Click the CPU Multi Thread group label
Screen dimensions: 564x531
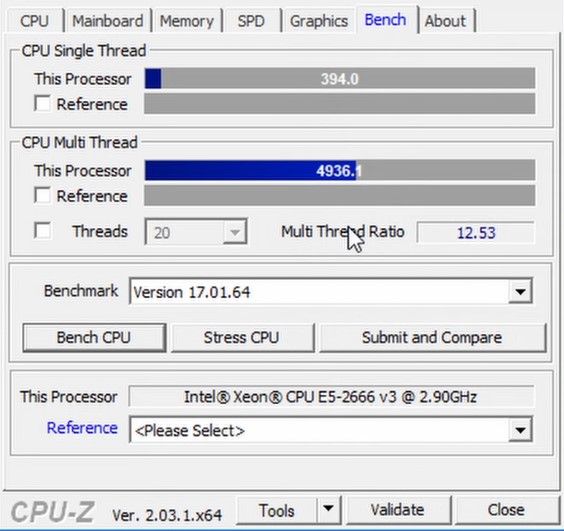point(79,142)
